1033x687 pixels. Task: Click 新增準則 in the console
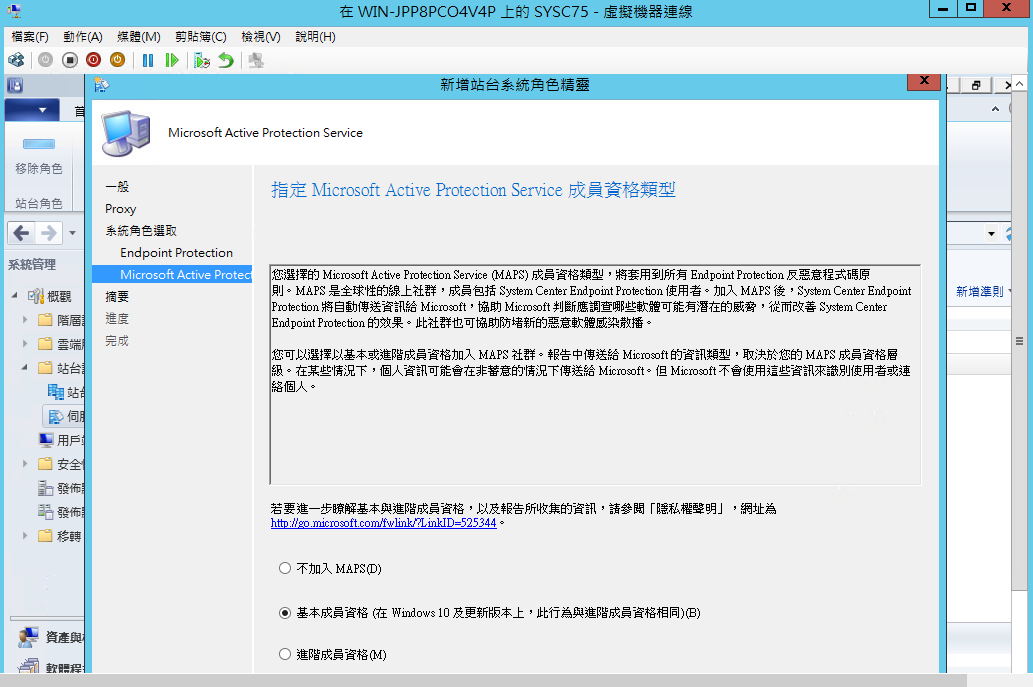[980, 292]
